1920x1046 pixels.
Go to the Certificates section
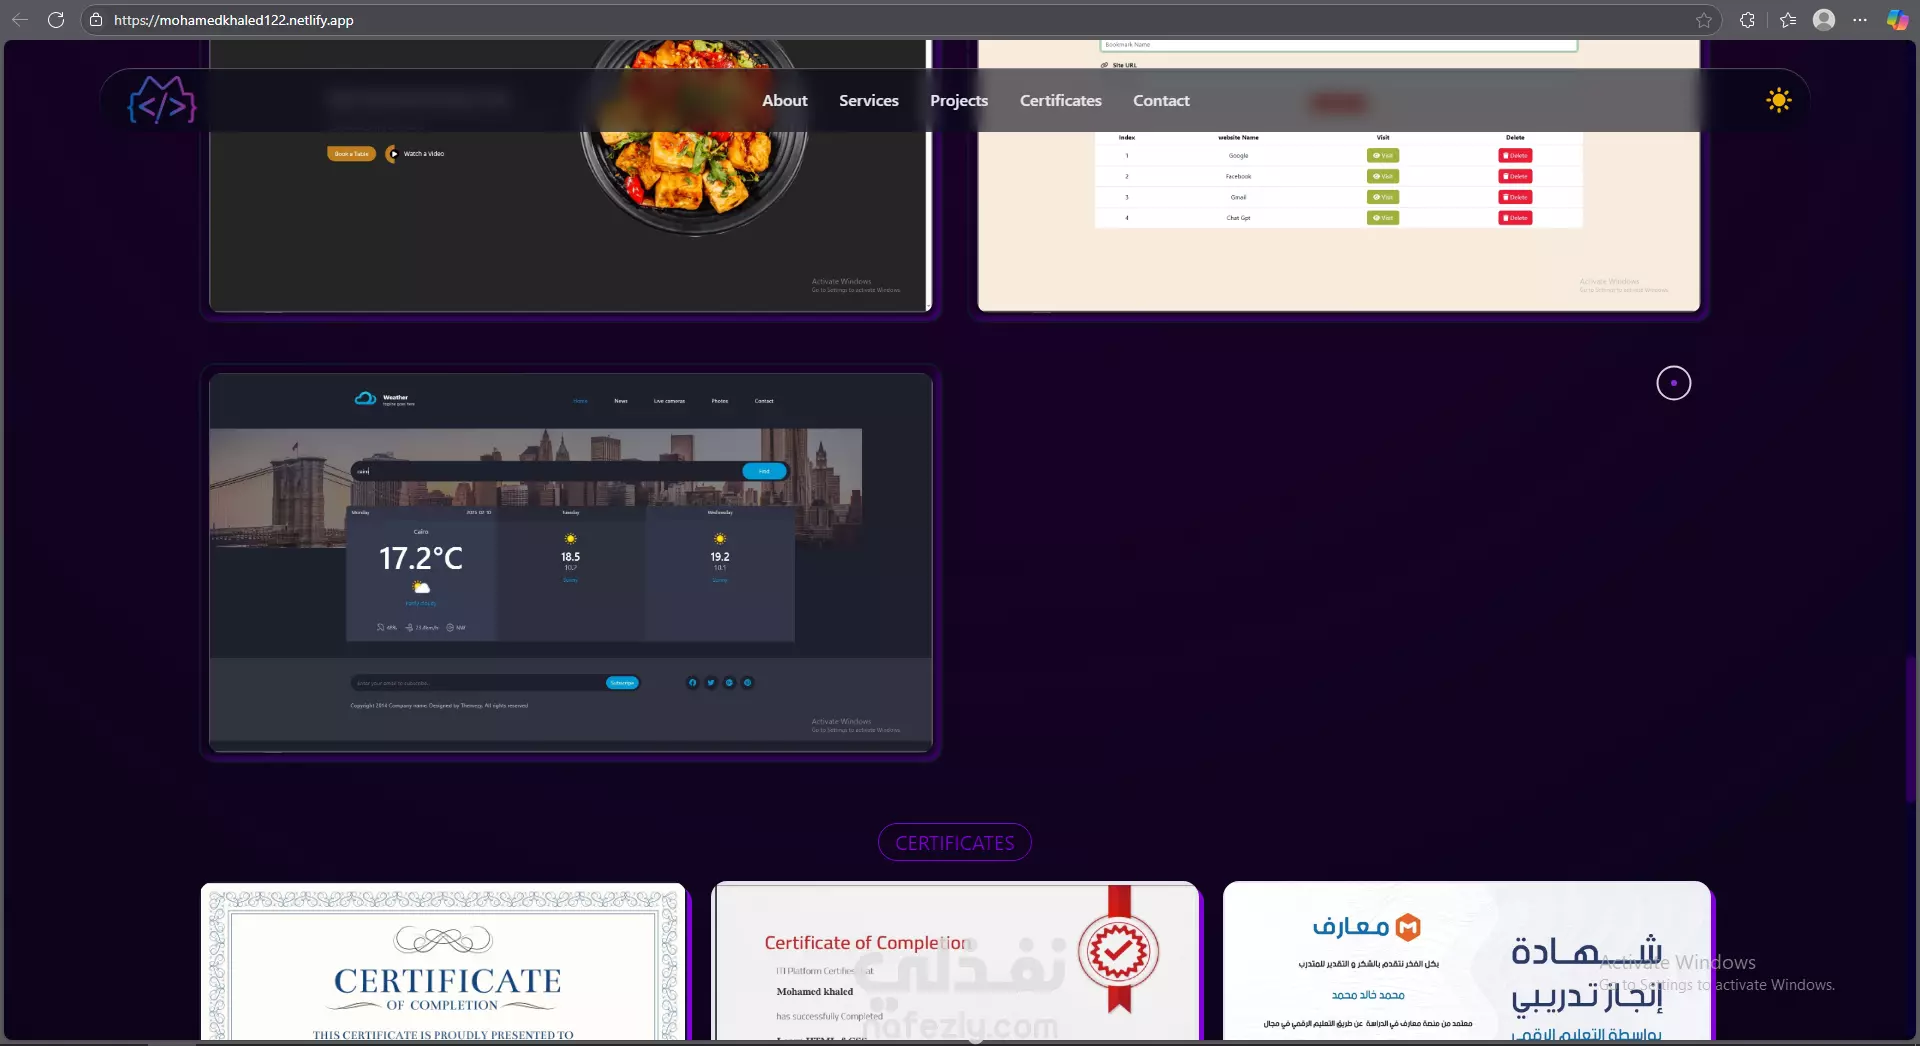[x=1060, y=101]
